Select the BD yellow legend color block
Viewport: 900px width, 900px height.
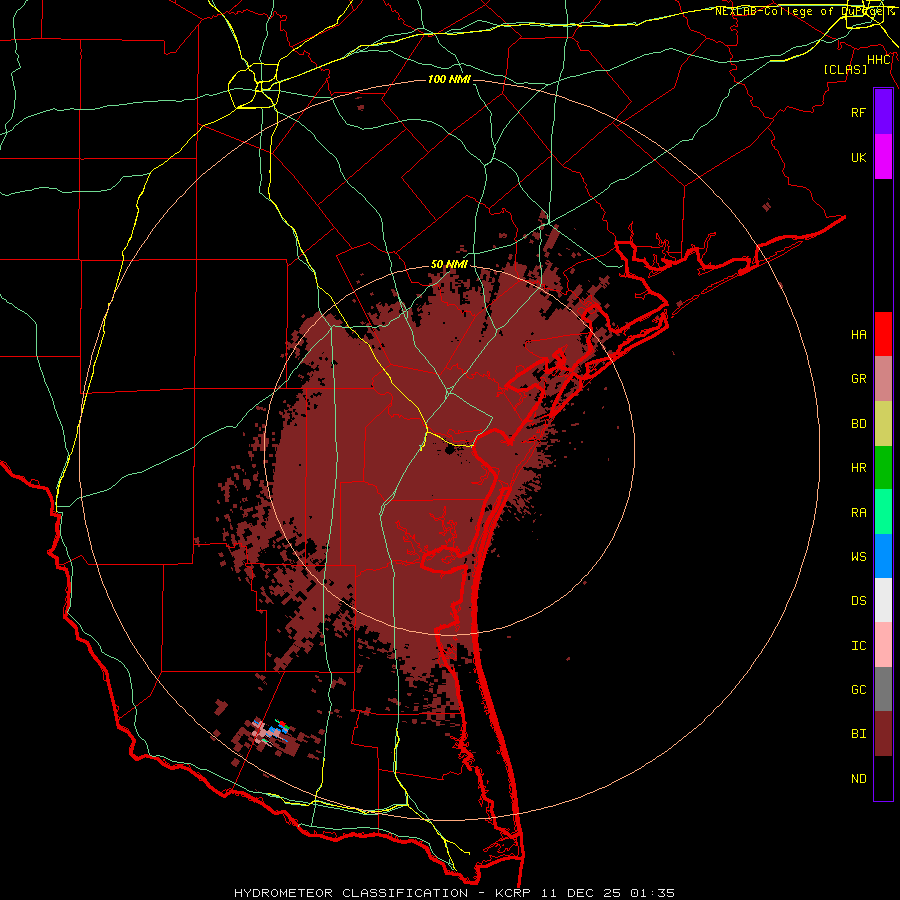(883, 424)
